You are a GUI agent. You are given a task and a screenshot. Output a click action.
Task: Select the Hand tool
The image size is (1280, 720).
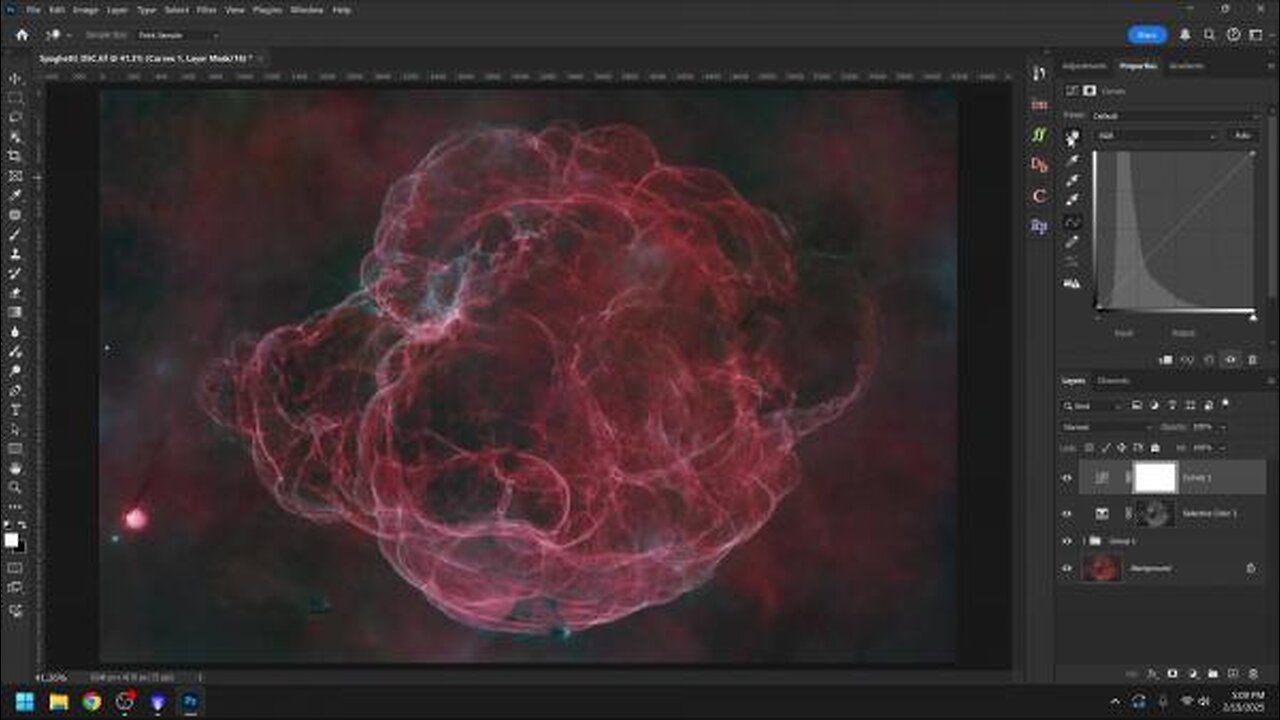click(15, 468)
